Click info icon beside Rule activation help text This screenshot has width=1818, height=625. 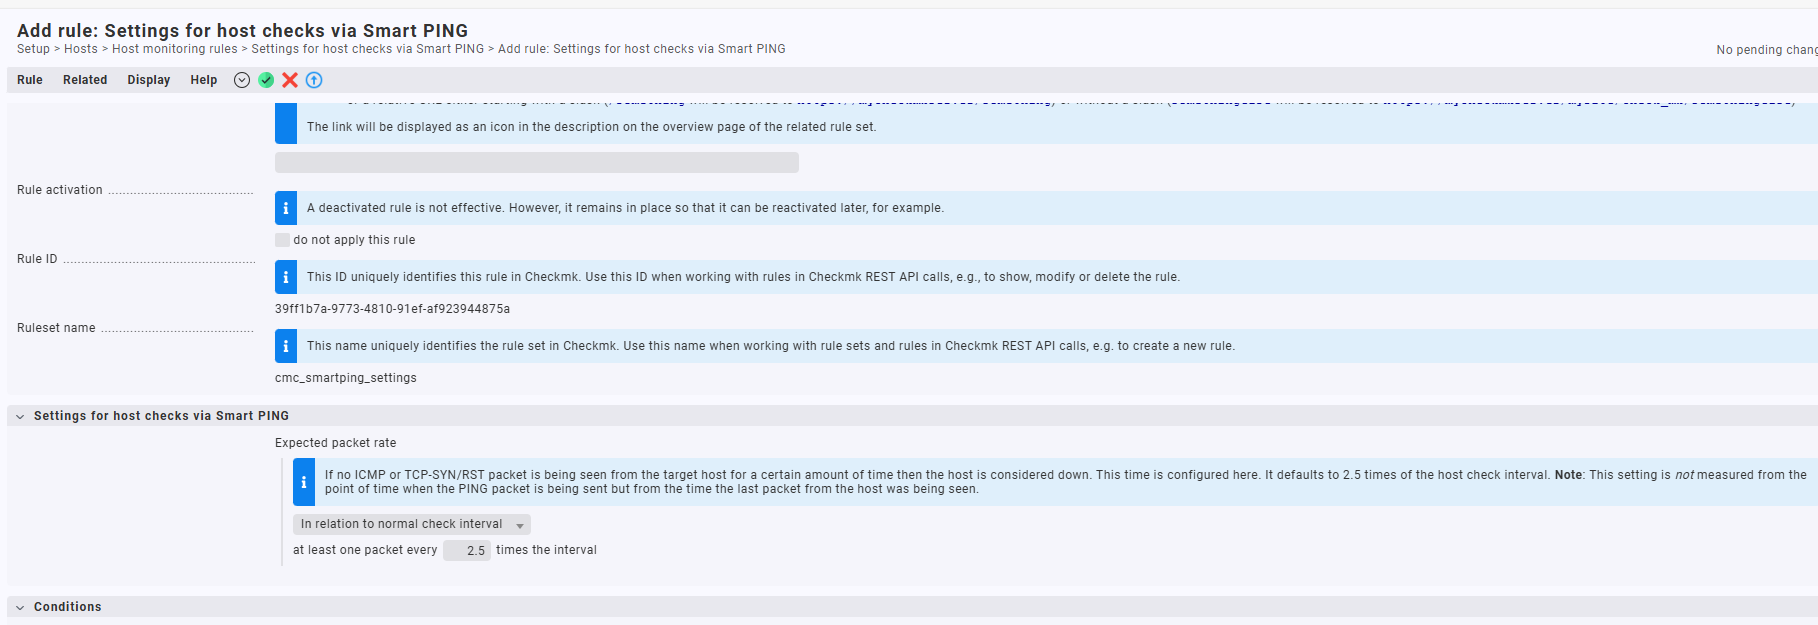(286, 208)
